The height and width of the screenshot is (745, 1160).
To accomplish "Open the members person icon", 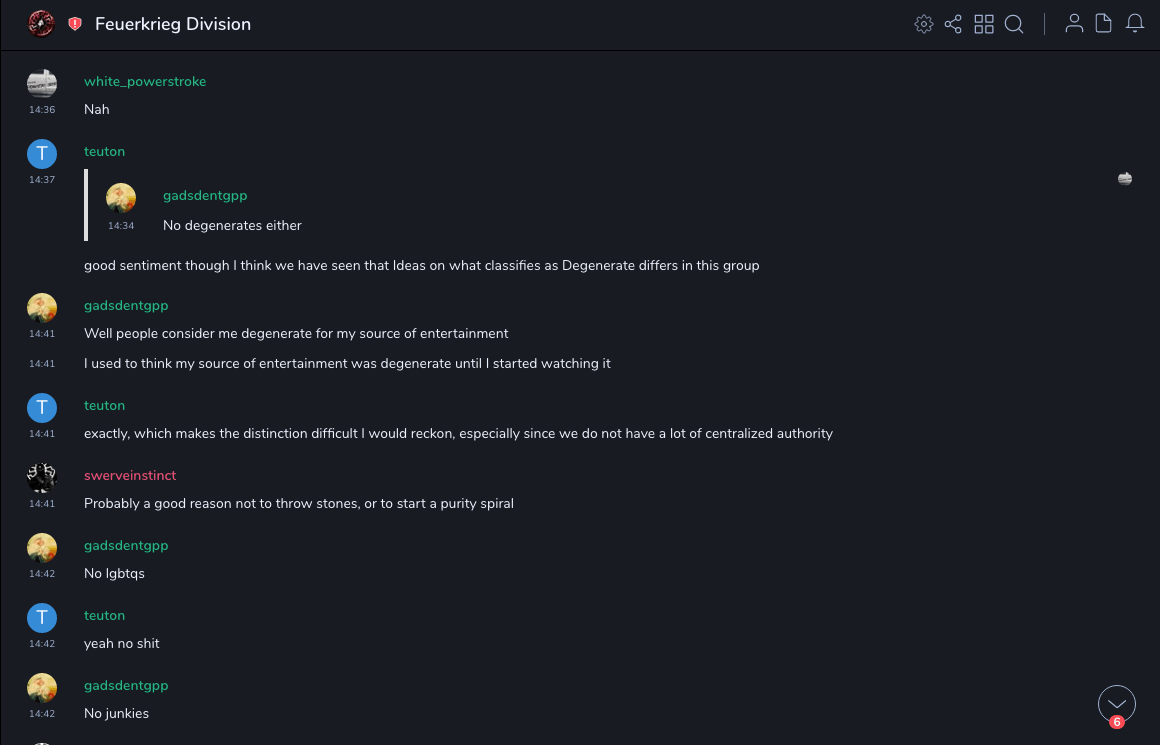I will [1074, 24].
